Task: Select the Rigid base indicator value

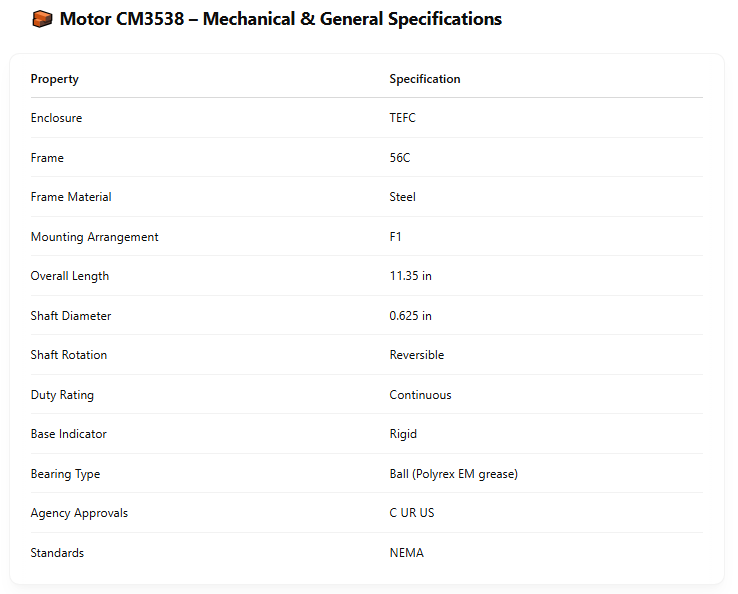Action: pyautogui.click(x=403, y=434)
